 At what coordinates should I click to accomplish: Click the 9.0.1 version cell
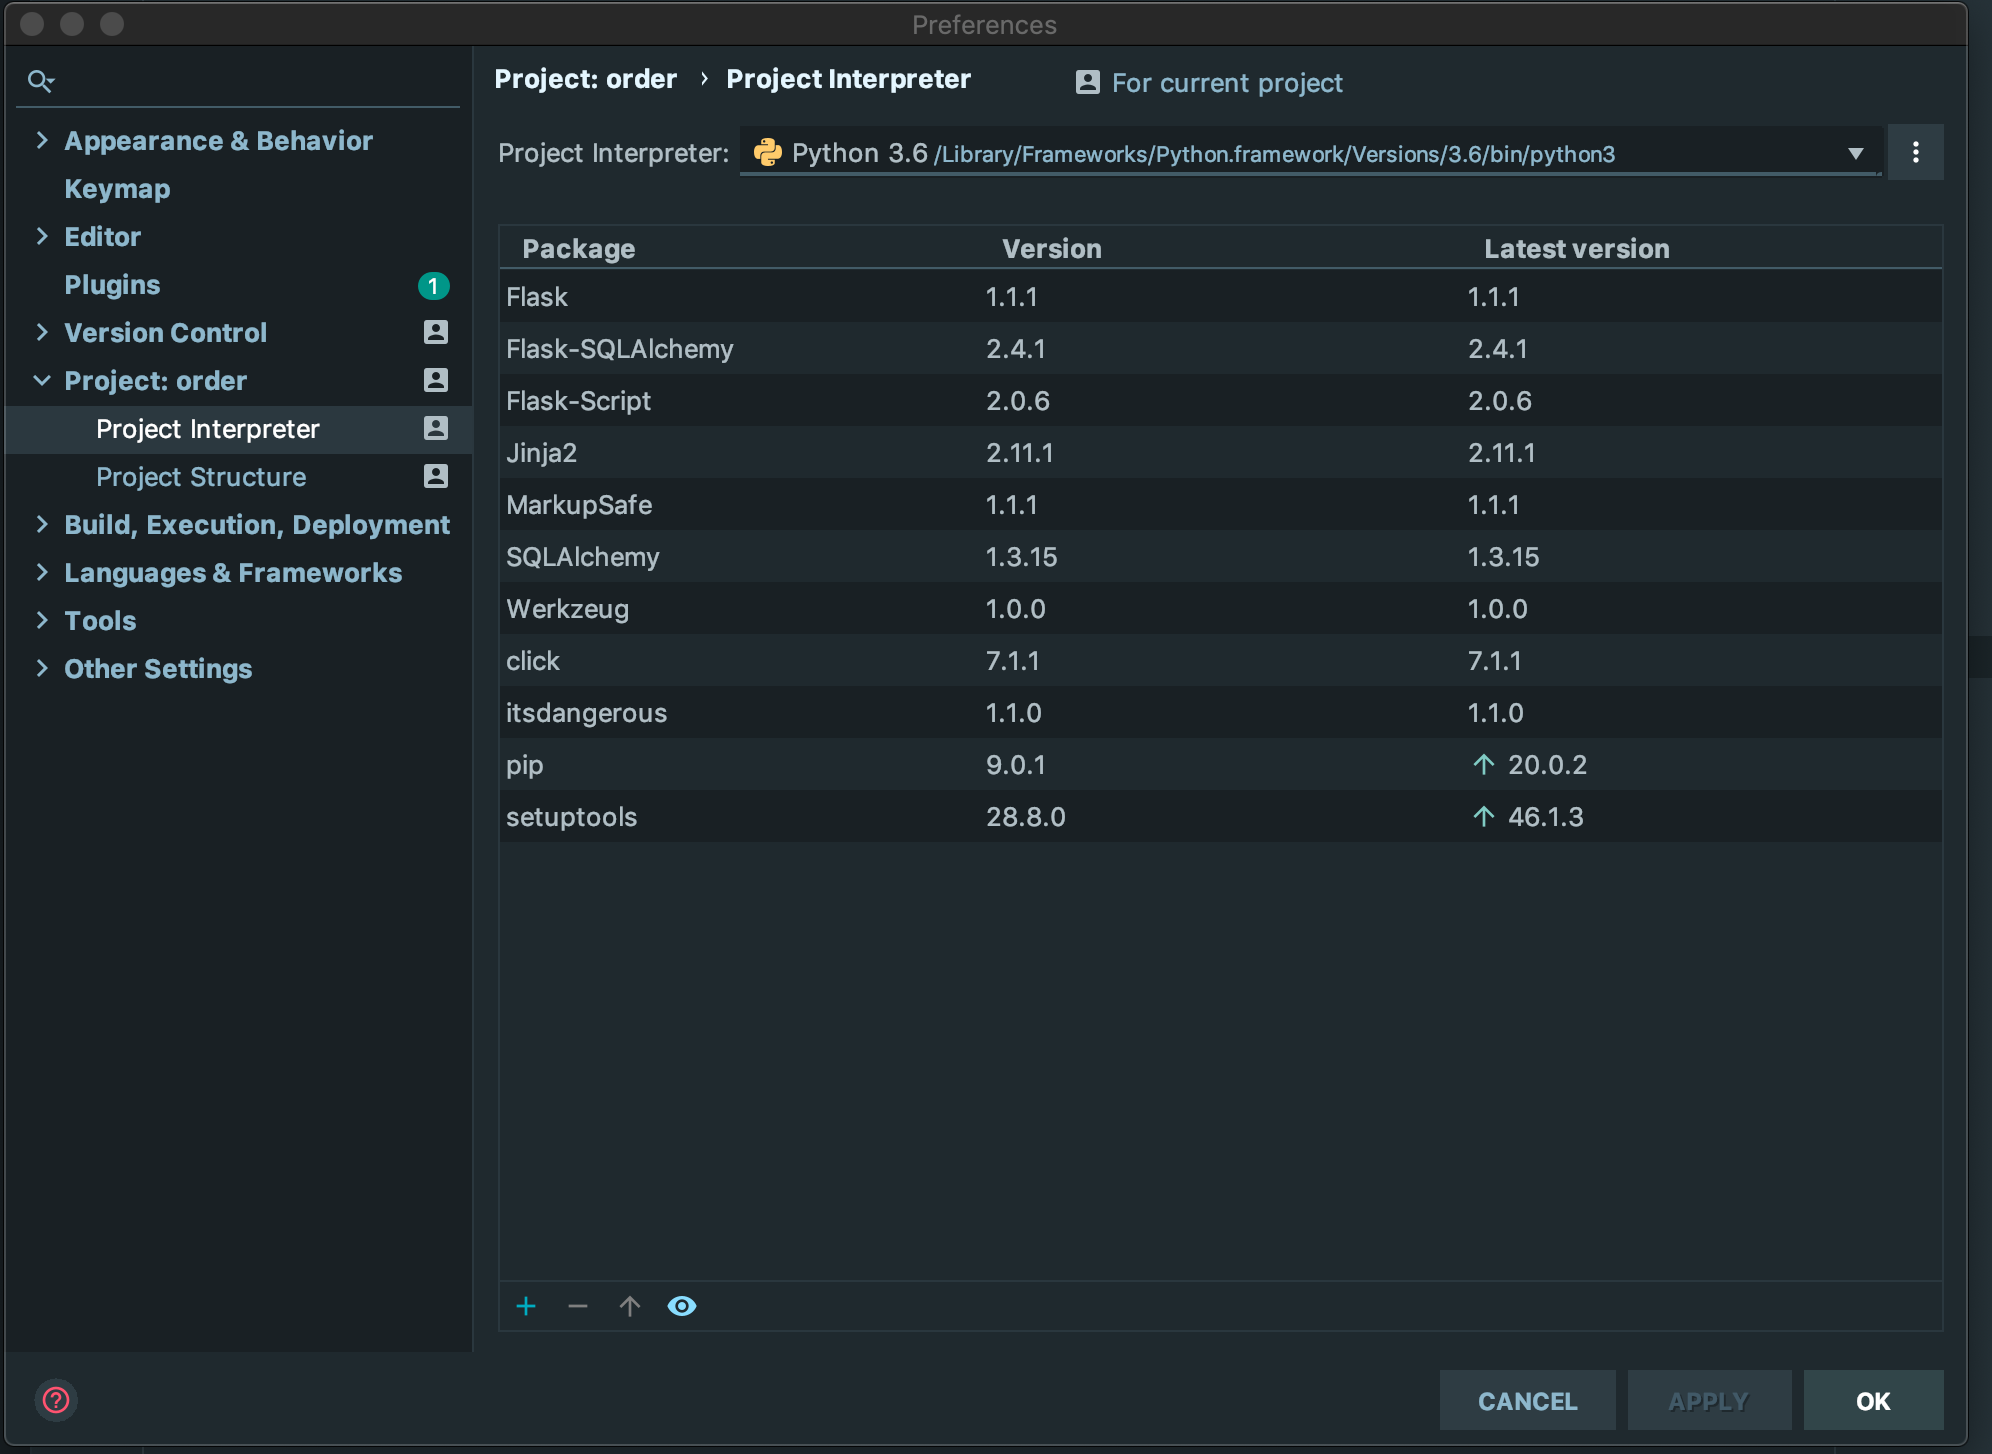pos(1016,765)
